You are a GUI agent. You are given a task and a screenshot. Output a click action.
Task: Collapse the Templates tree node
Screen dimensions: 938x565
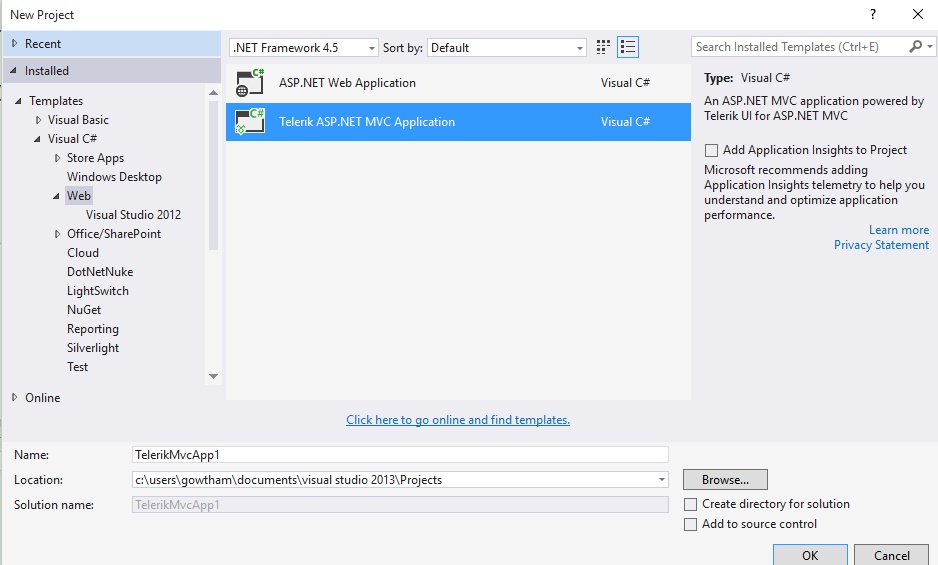click(x=19, y=101)
